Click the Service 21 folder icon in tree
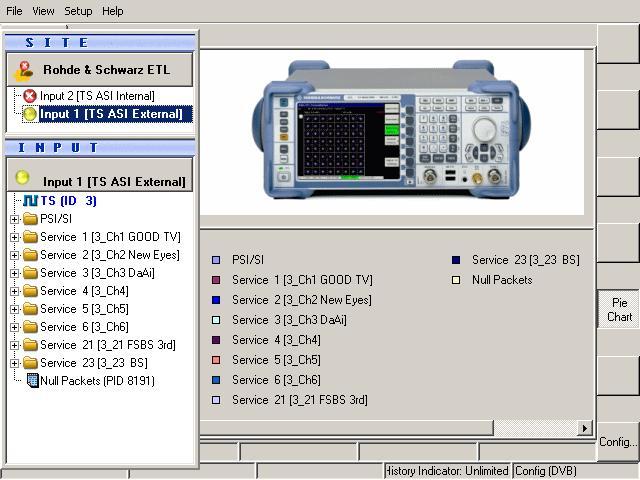The width and height of the screenshot is (640, 480). 29,345
